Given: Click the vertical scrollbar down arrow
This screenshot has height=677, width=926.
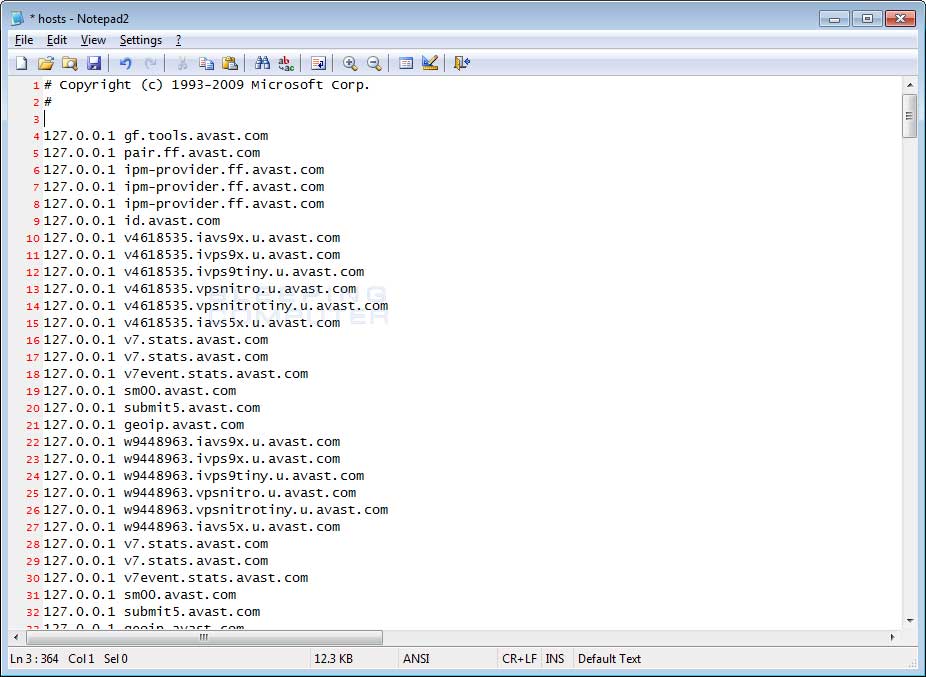Looking at the screenshot, I should tap(910, 621).
